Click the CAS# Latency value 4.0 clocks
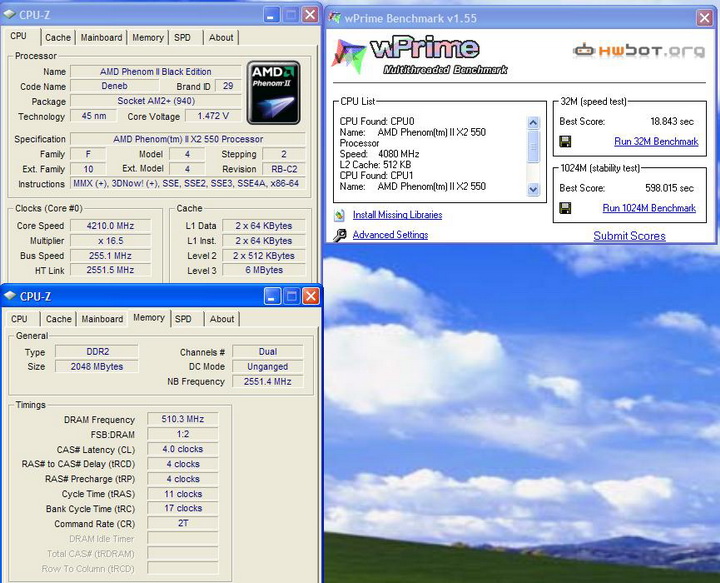The height and width of the screenshot is (583, 720). tap(183, 449)
